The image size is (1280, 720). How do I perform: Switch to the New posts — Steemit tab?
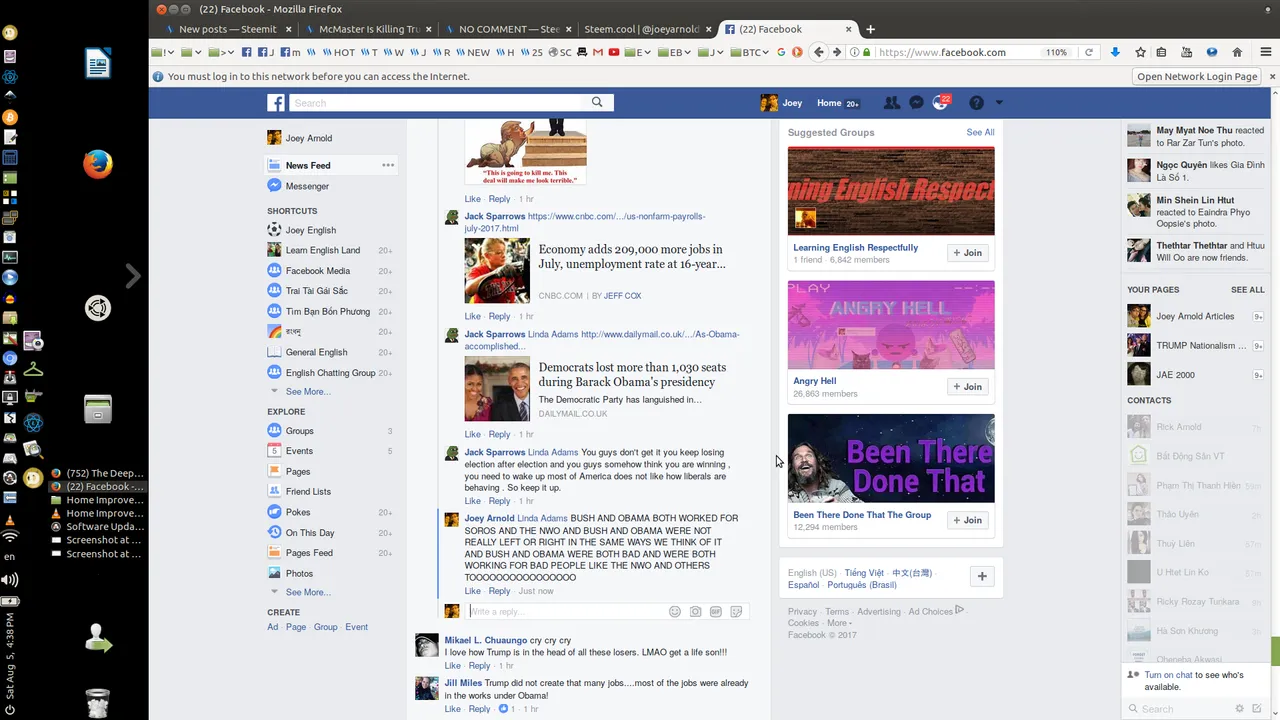pos(227,29)
